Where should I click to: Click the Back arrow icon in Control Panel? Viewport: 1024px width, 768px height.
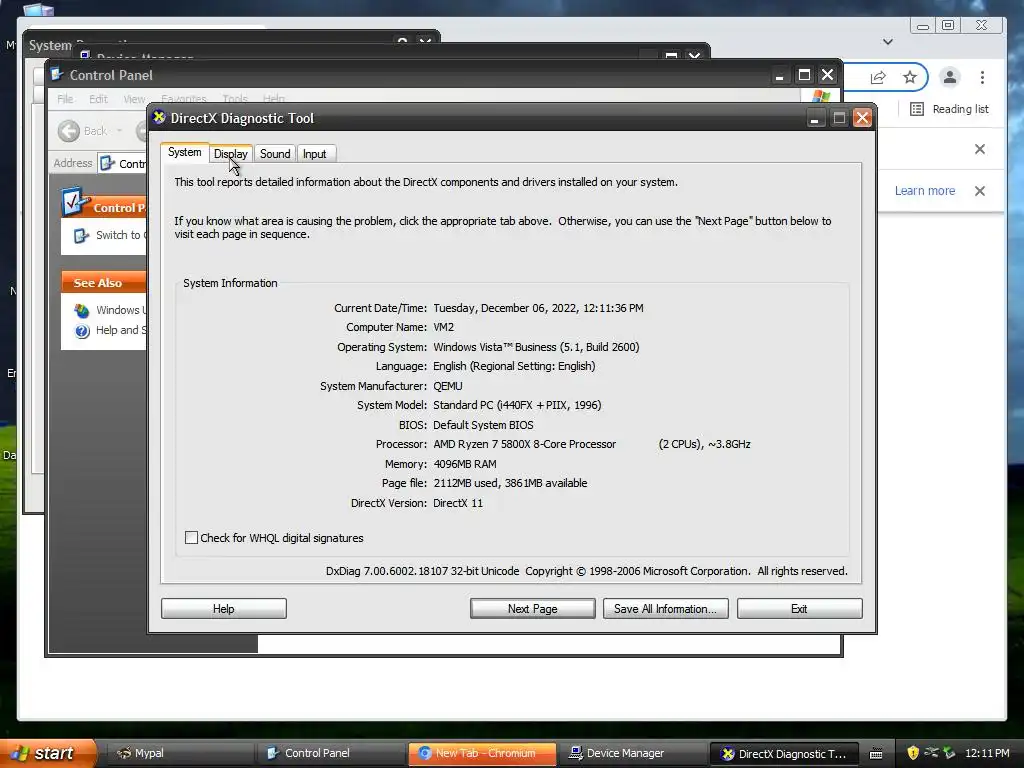coord(69,131)
